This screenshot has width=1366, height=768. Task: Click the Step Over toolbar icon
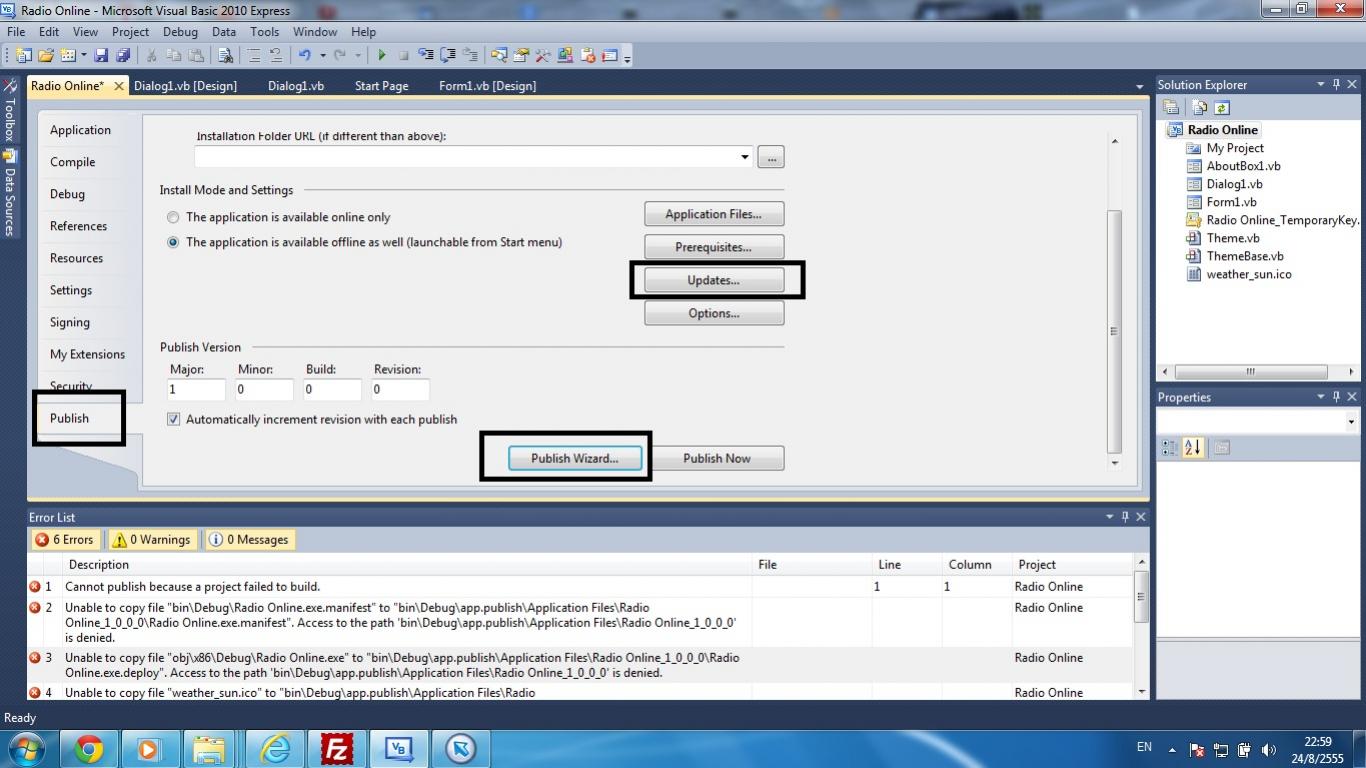(x=447, y=55)
